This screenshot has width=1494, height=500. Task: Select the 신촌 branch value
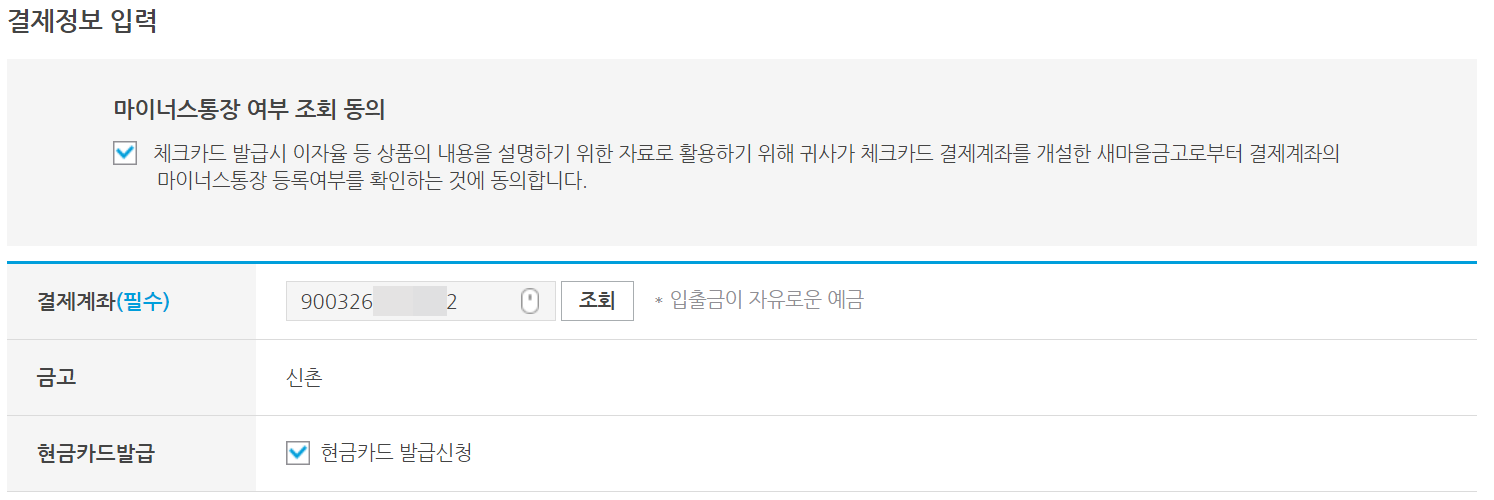(x=304, y=378)
